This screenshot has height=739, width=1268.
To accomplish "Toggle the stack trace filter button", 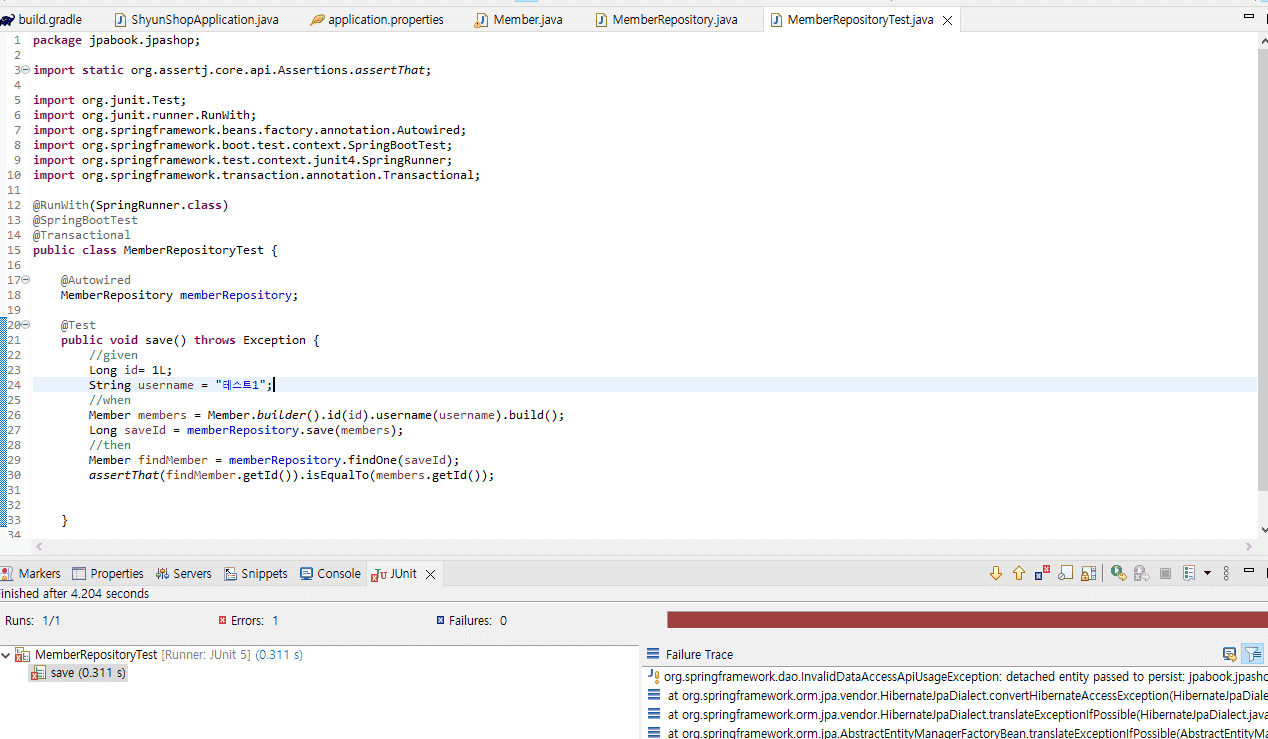I will click(1251, 654).
